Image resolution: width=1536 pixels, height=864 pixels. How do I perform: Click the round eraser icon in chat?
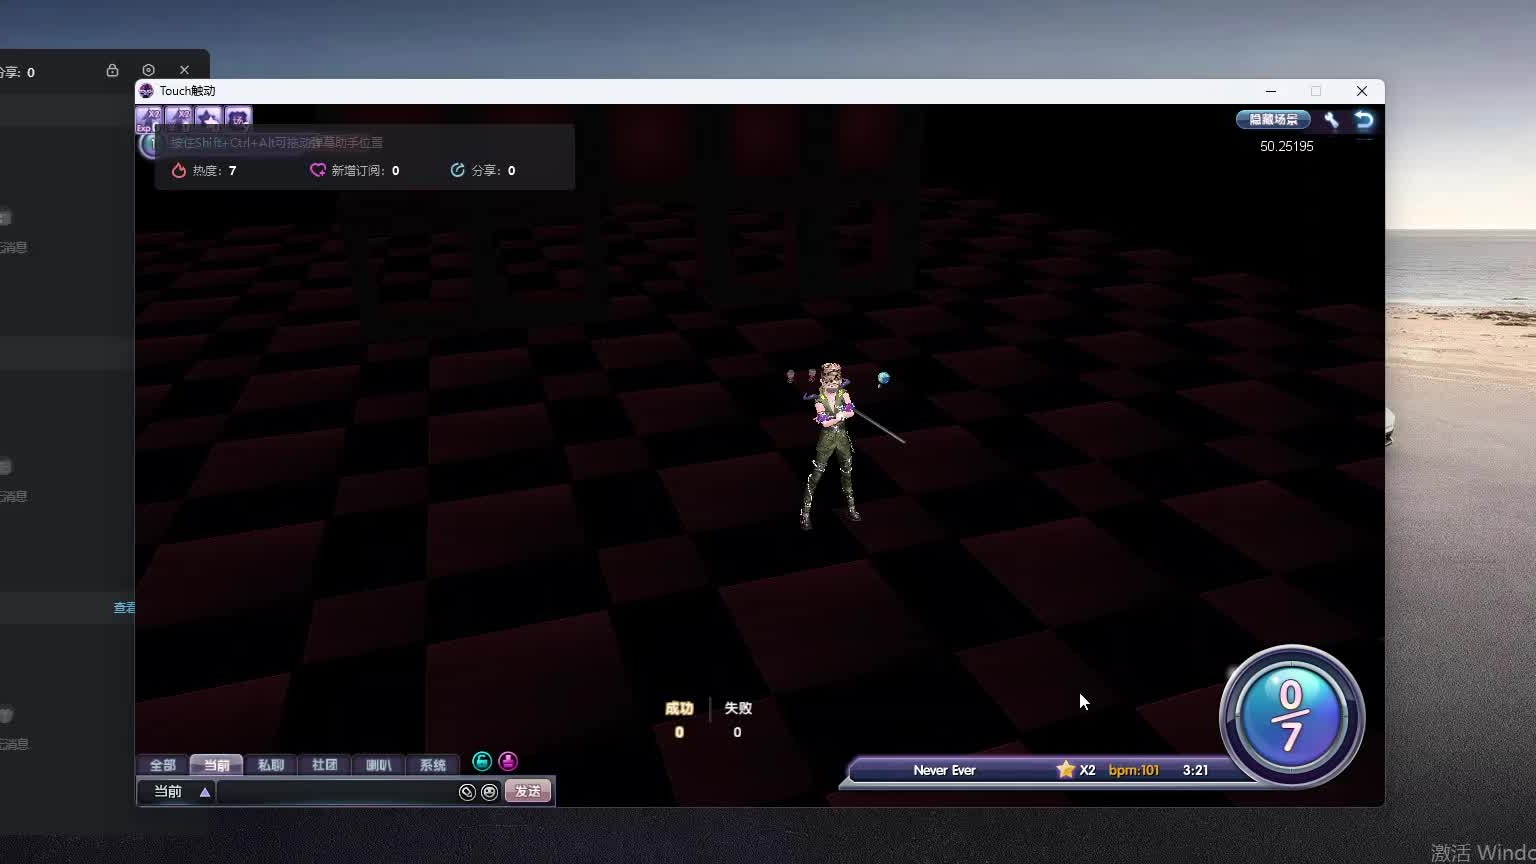pos(467,792)
